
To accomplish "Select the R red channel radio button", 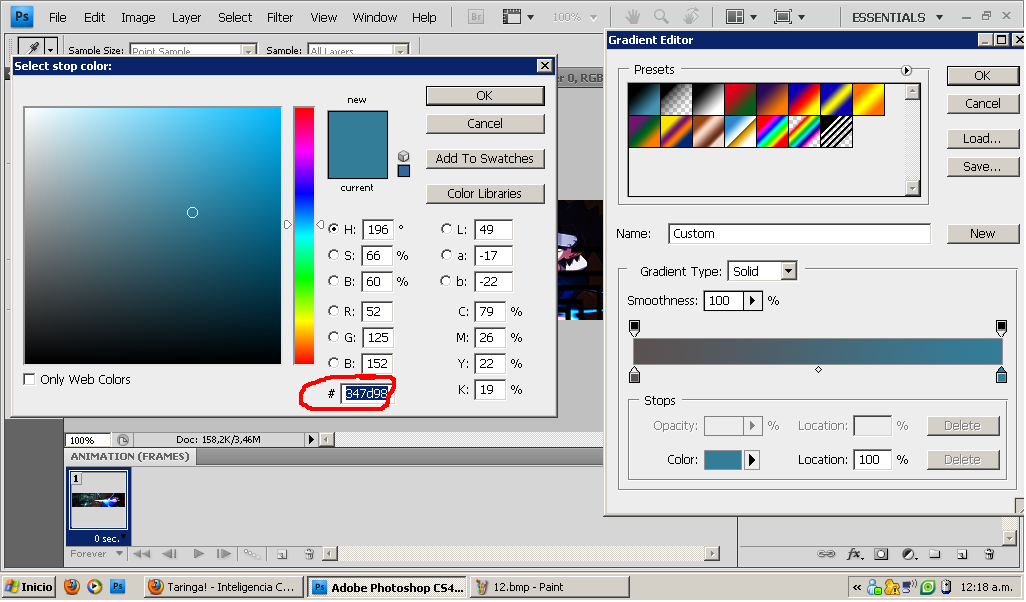I will 334,312.
